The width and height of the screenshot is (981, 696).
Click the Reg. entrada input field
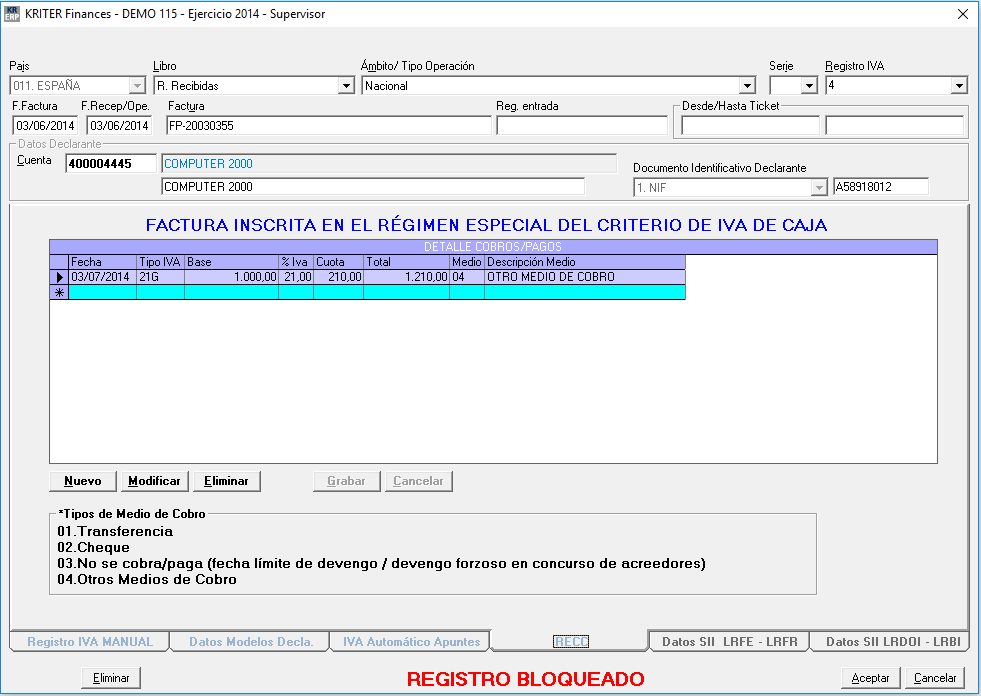[582, 126]
